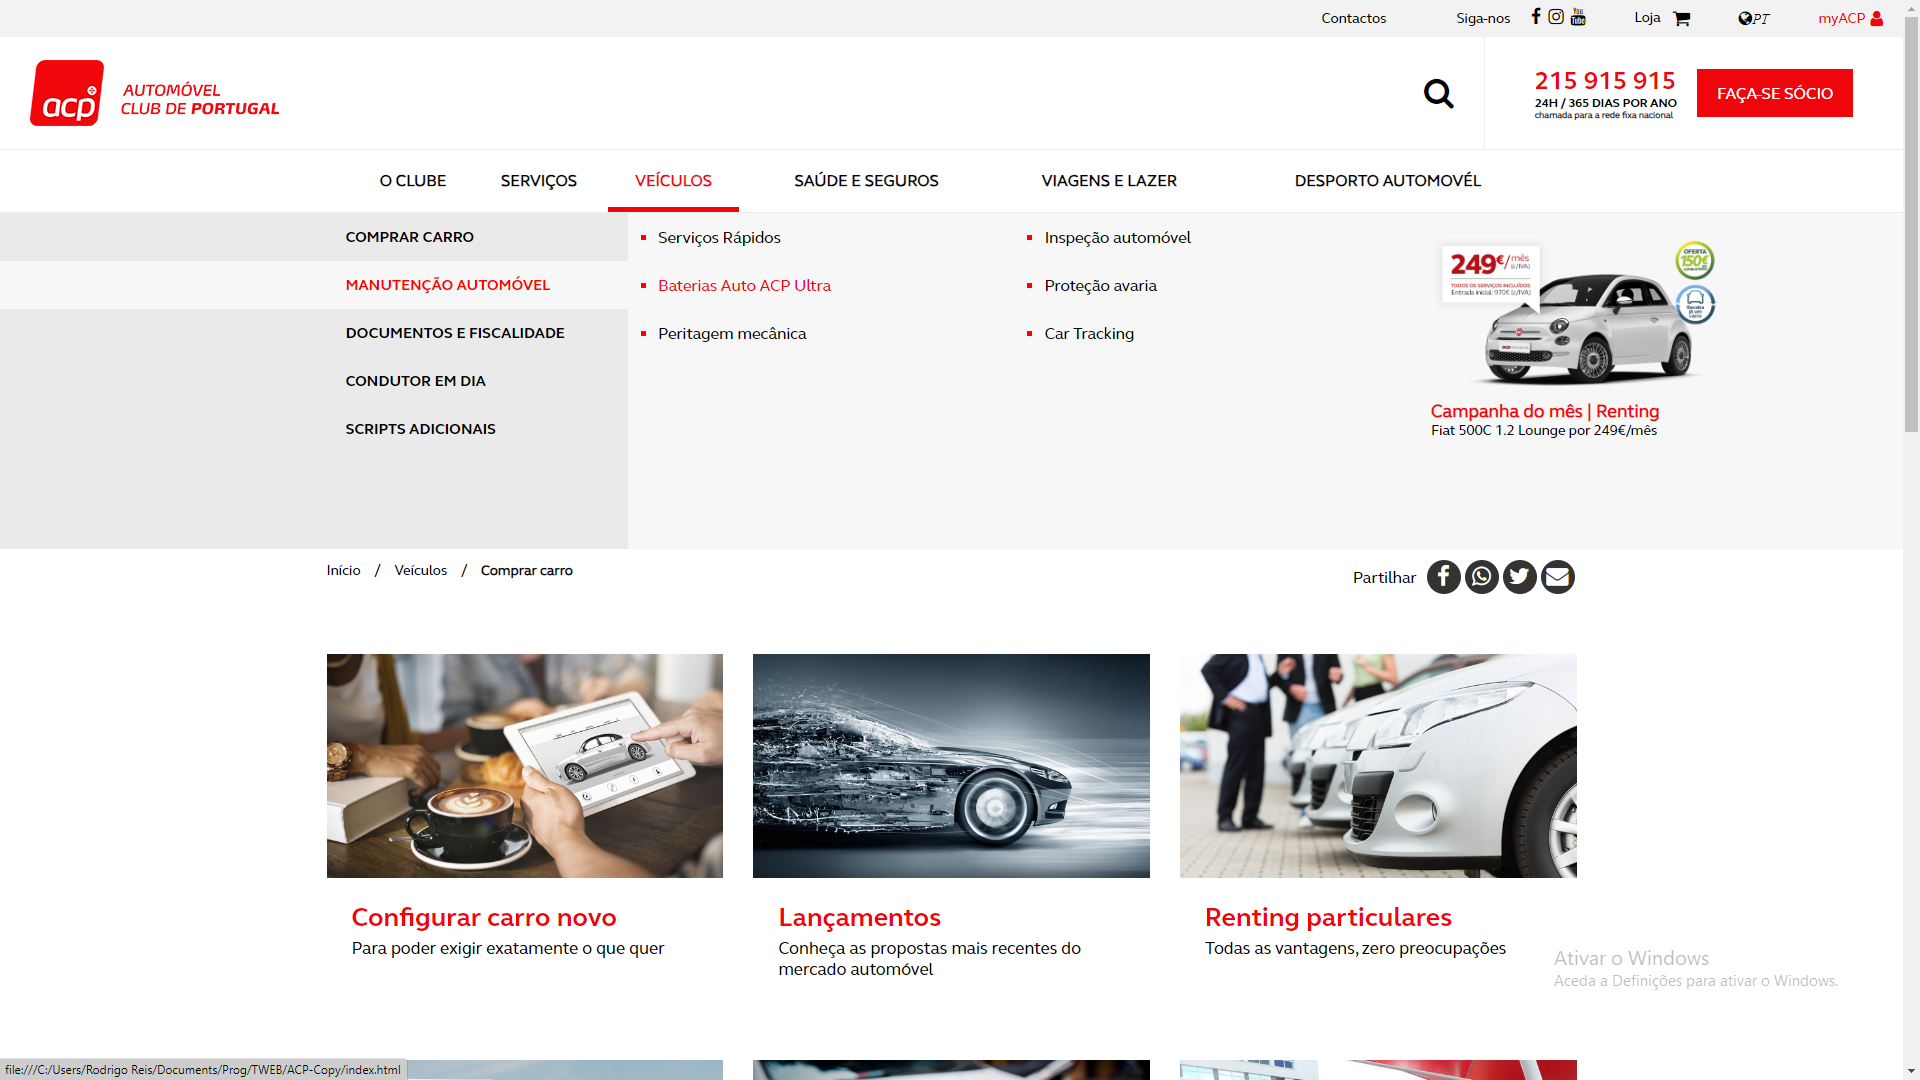The image size is (1920, 1080).
Task: Click the Faça-se Sócio button
Action: coord(1774,93)
